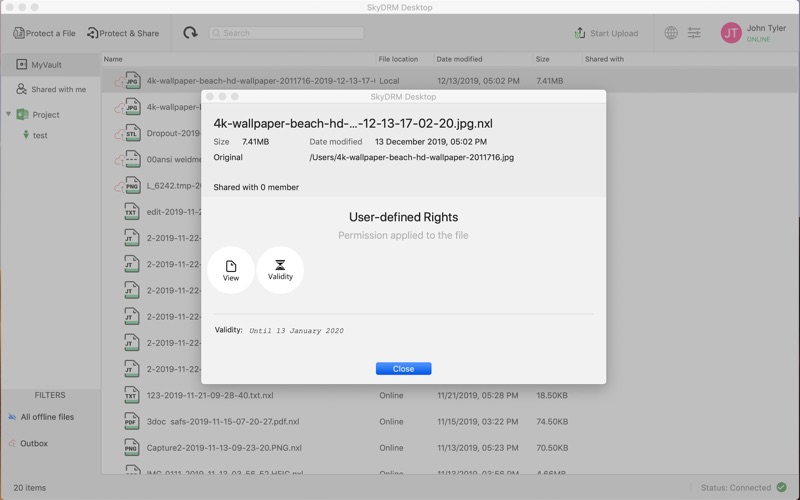Collapse the Project tree node

pyautogui.click(x=8, y=114)
